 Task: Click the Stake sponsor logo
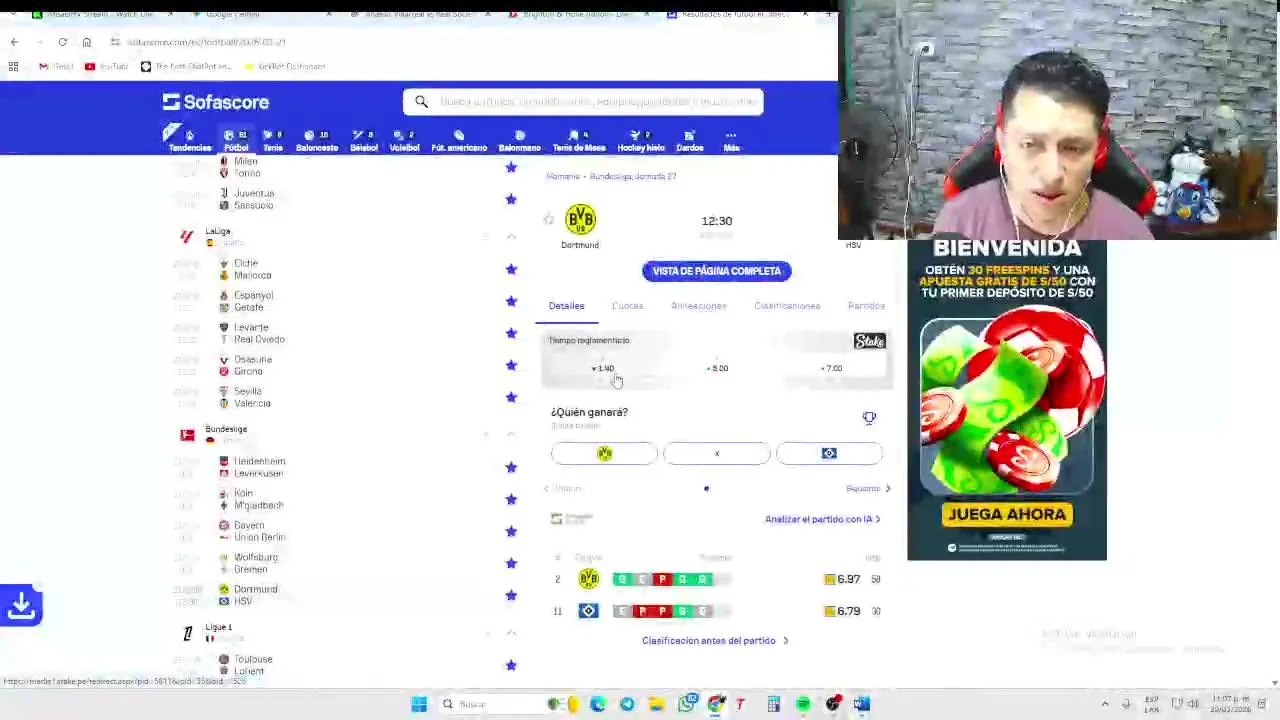pyautogui.click(x=869, y=341)
